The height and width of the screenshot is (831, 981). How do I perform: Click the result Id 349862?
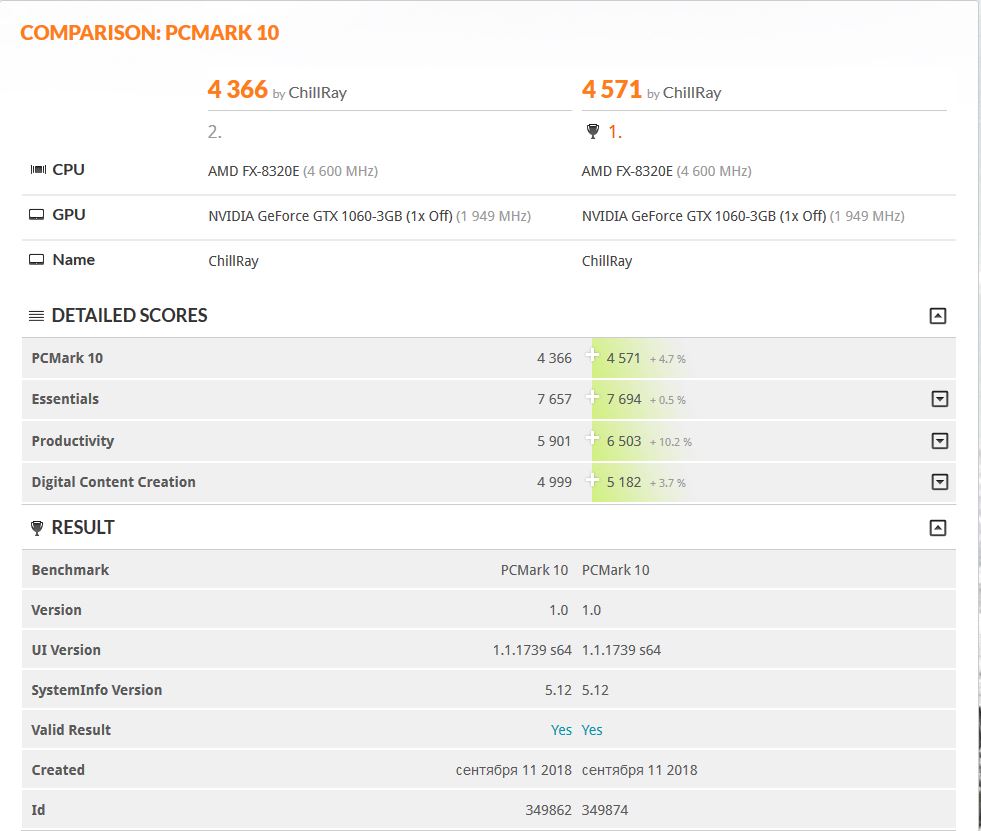coord(549,810)
